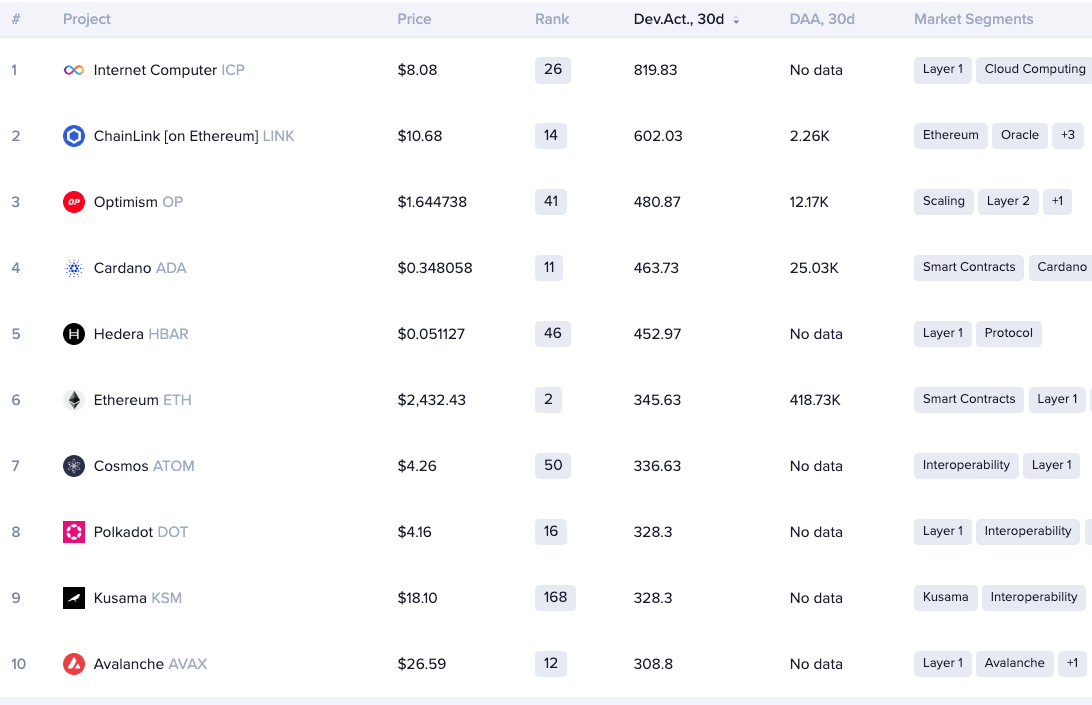Open the Ethereum ETH project
Viewport: 1092px width, 705px height.
[143, 400]
